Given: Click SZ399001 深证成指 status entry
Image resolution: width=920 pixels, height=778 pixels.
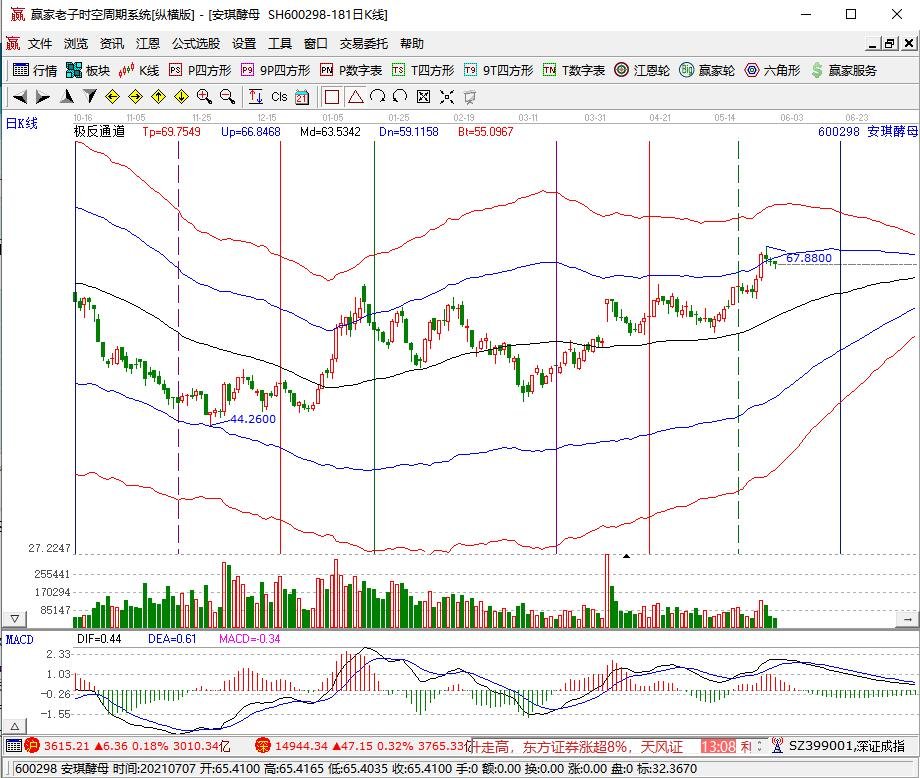Looking at the screenshot, I should [x=847, y=746].
